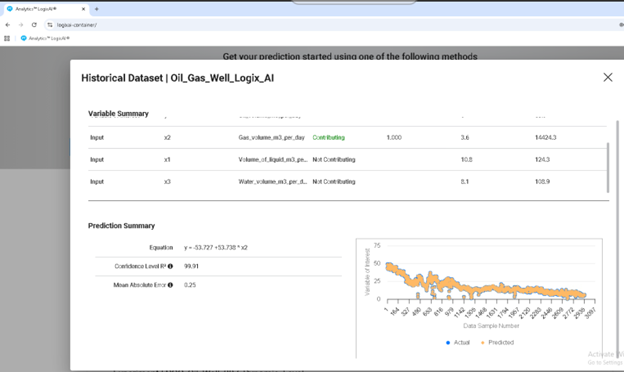
Task: Close the Analytics LogixAI browser tab
Action: click(x=84, y=9)
